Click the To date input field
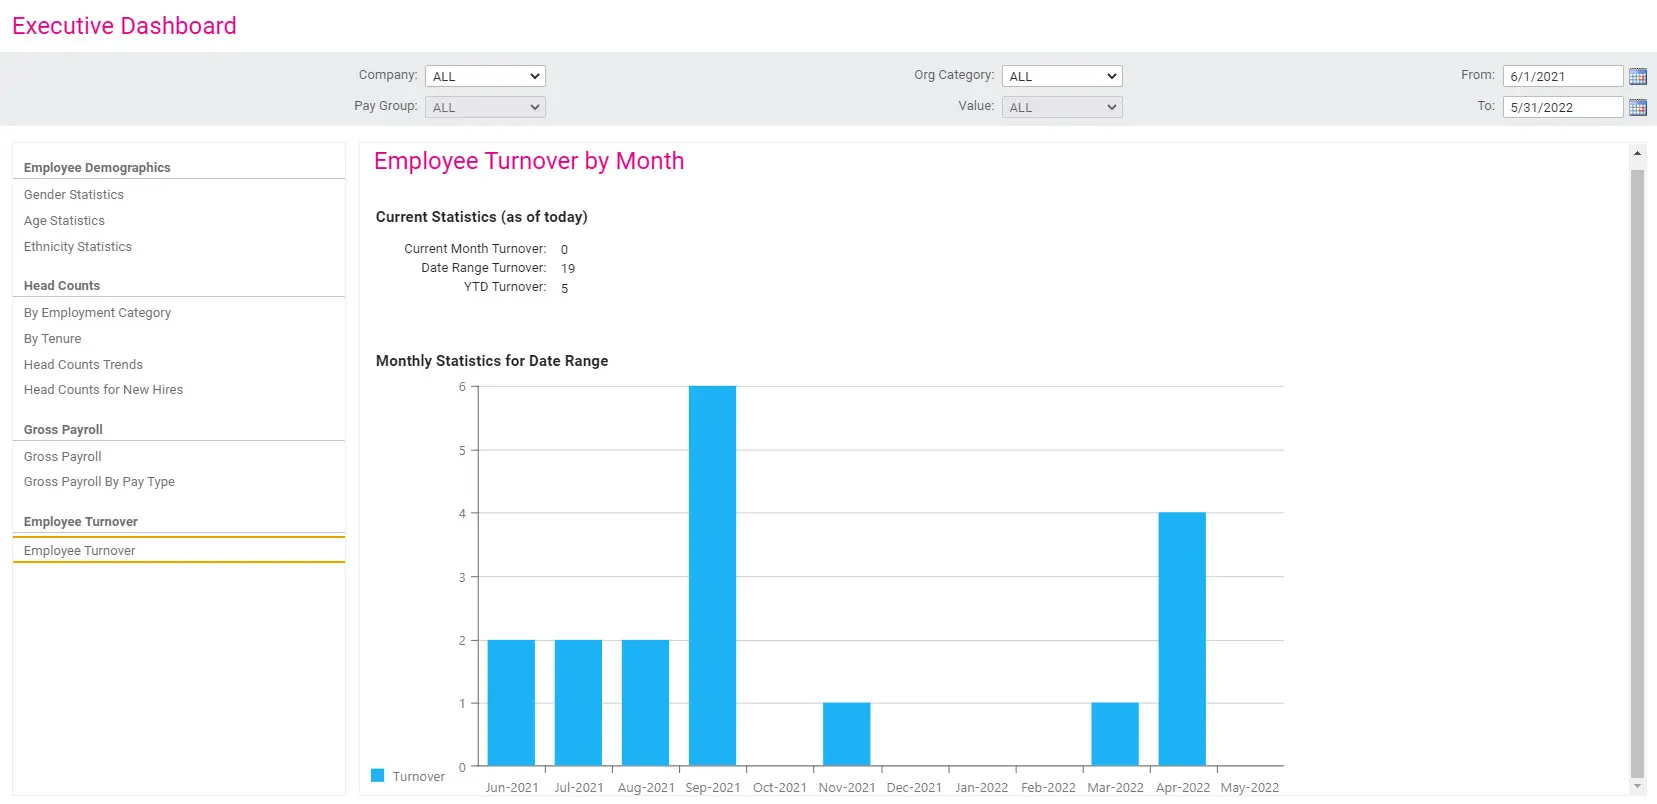 pos(1562,107)
